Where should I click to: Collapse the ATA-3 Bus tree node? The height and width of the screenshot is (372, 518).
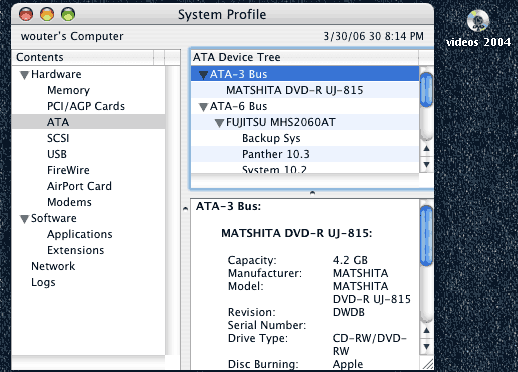pos(203,75)
